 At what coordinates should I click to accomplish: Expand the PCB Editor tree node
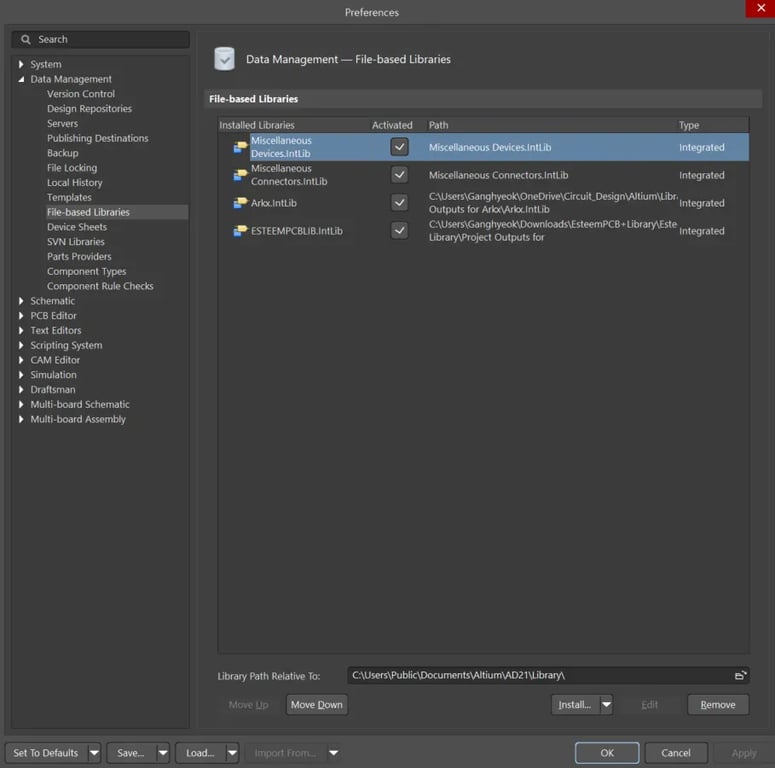21,316
